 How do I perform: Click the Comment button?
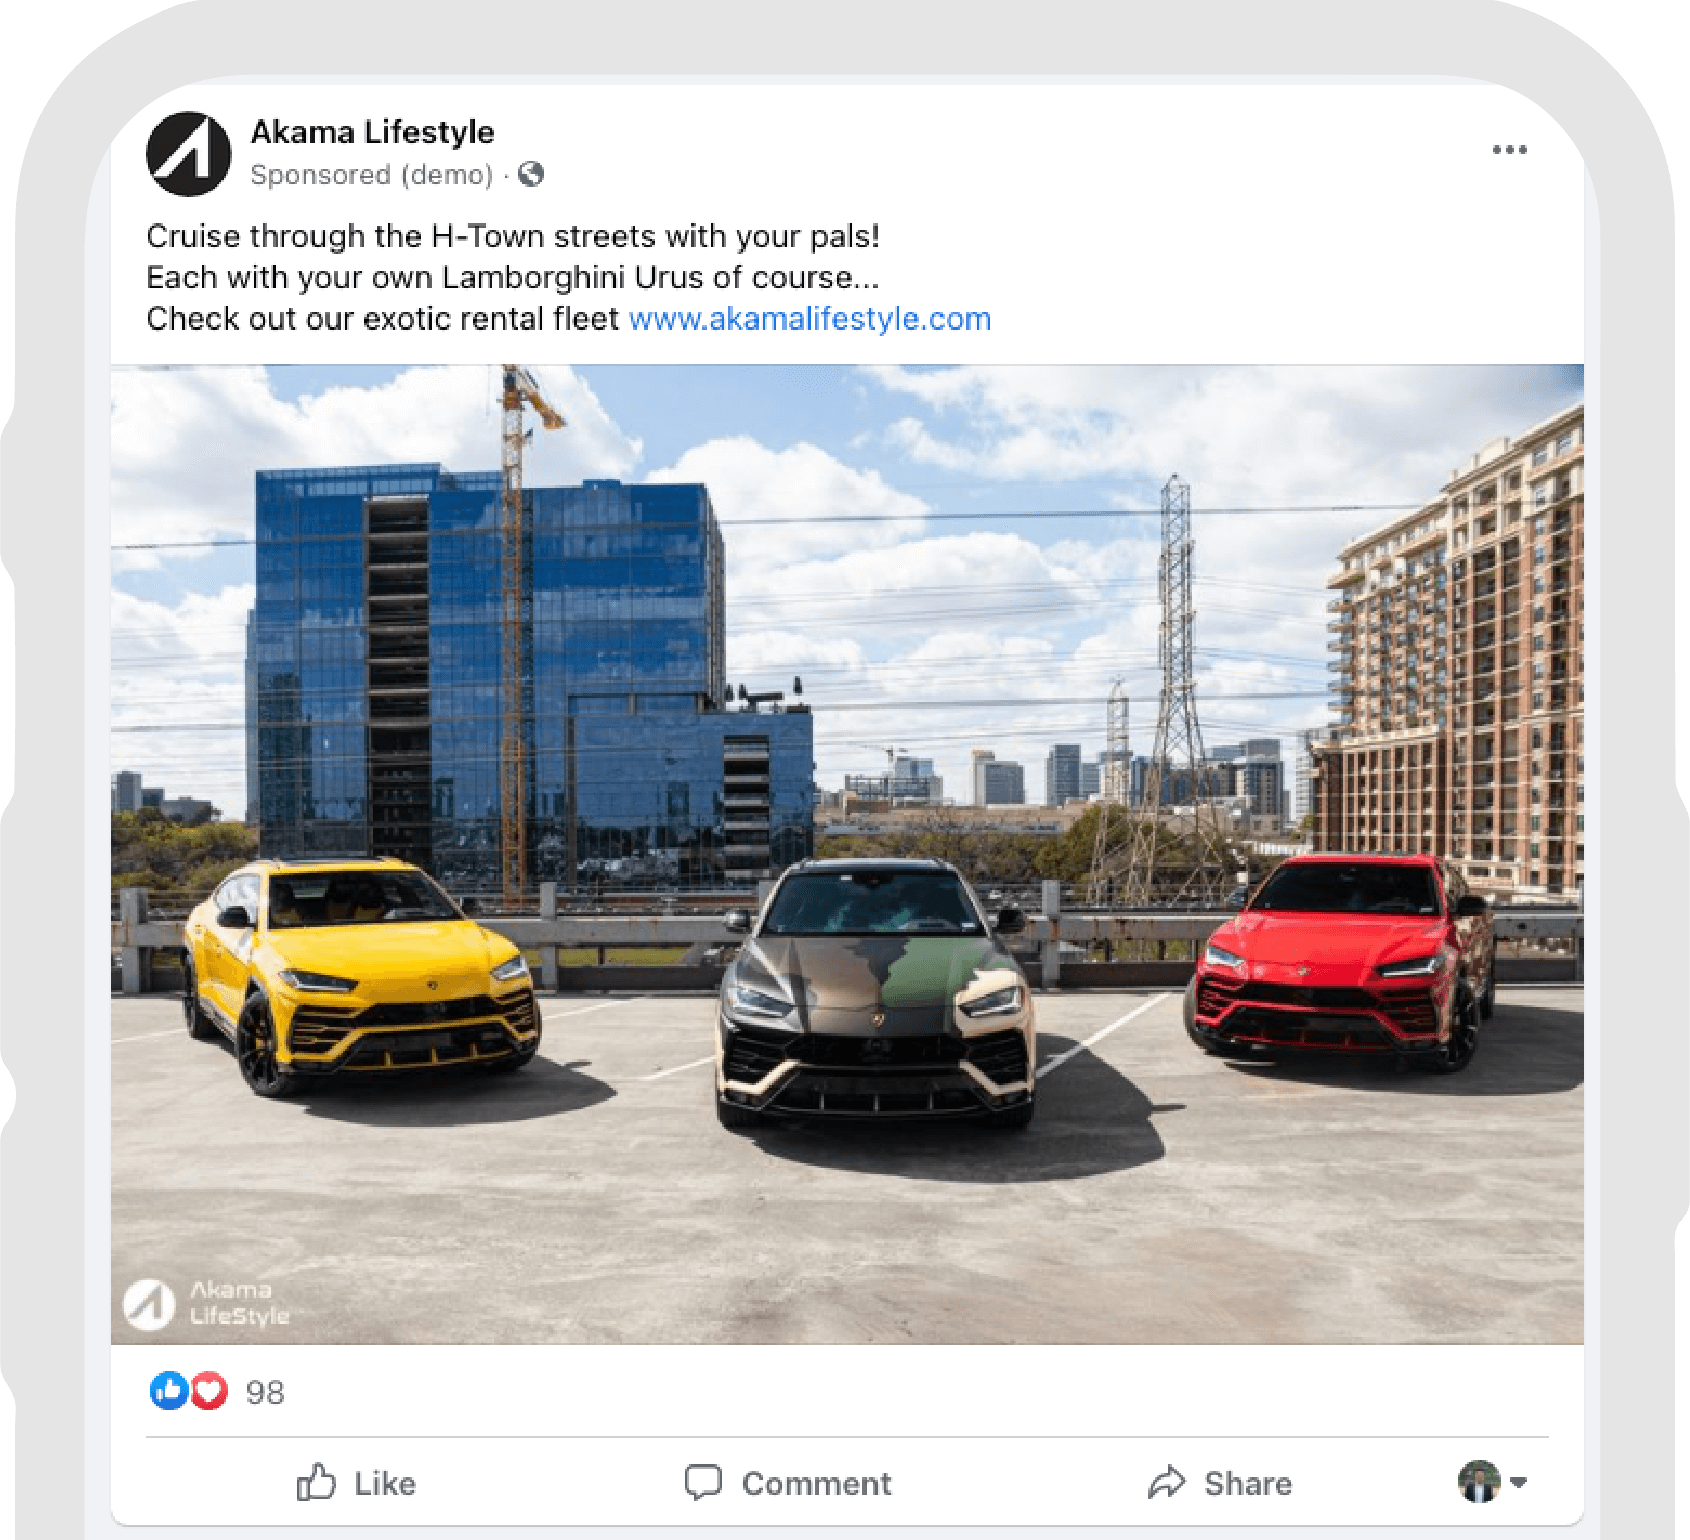(788, 1483)
